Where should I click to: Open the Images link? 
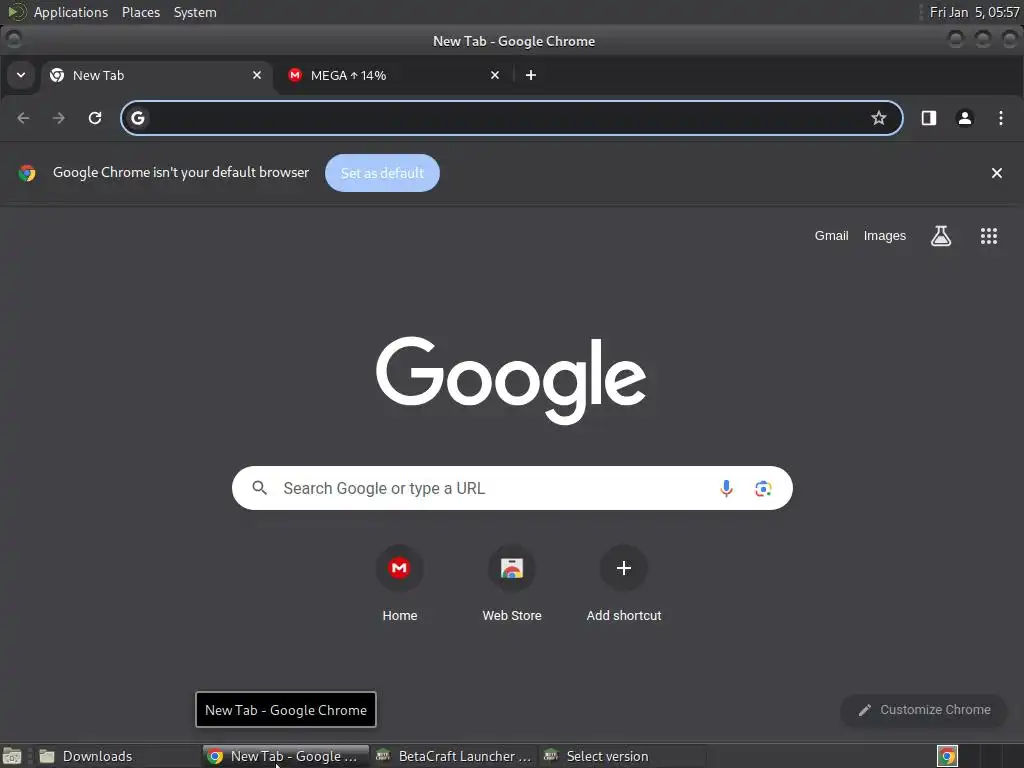(885, 236)
